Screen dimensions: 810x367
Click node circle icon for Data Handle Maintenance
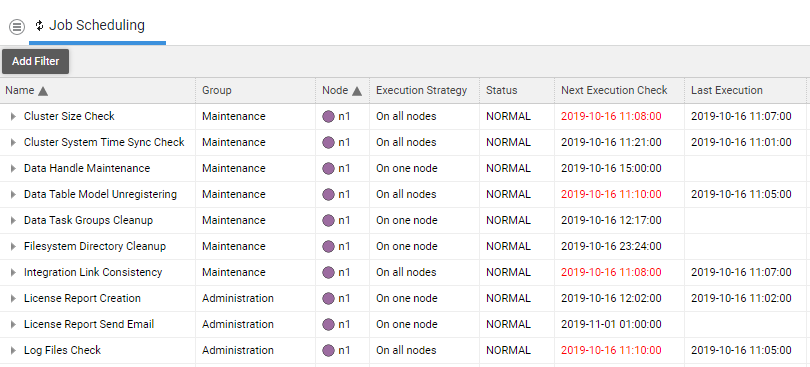[x=329, y=169]
